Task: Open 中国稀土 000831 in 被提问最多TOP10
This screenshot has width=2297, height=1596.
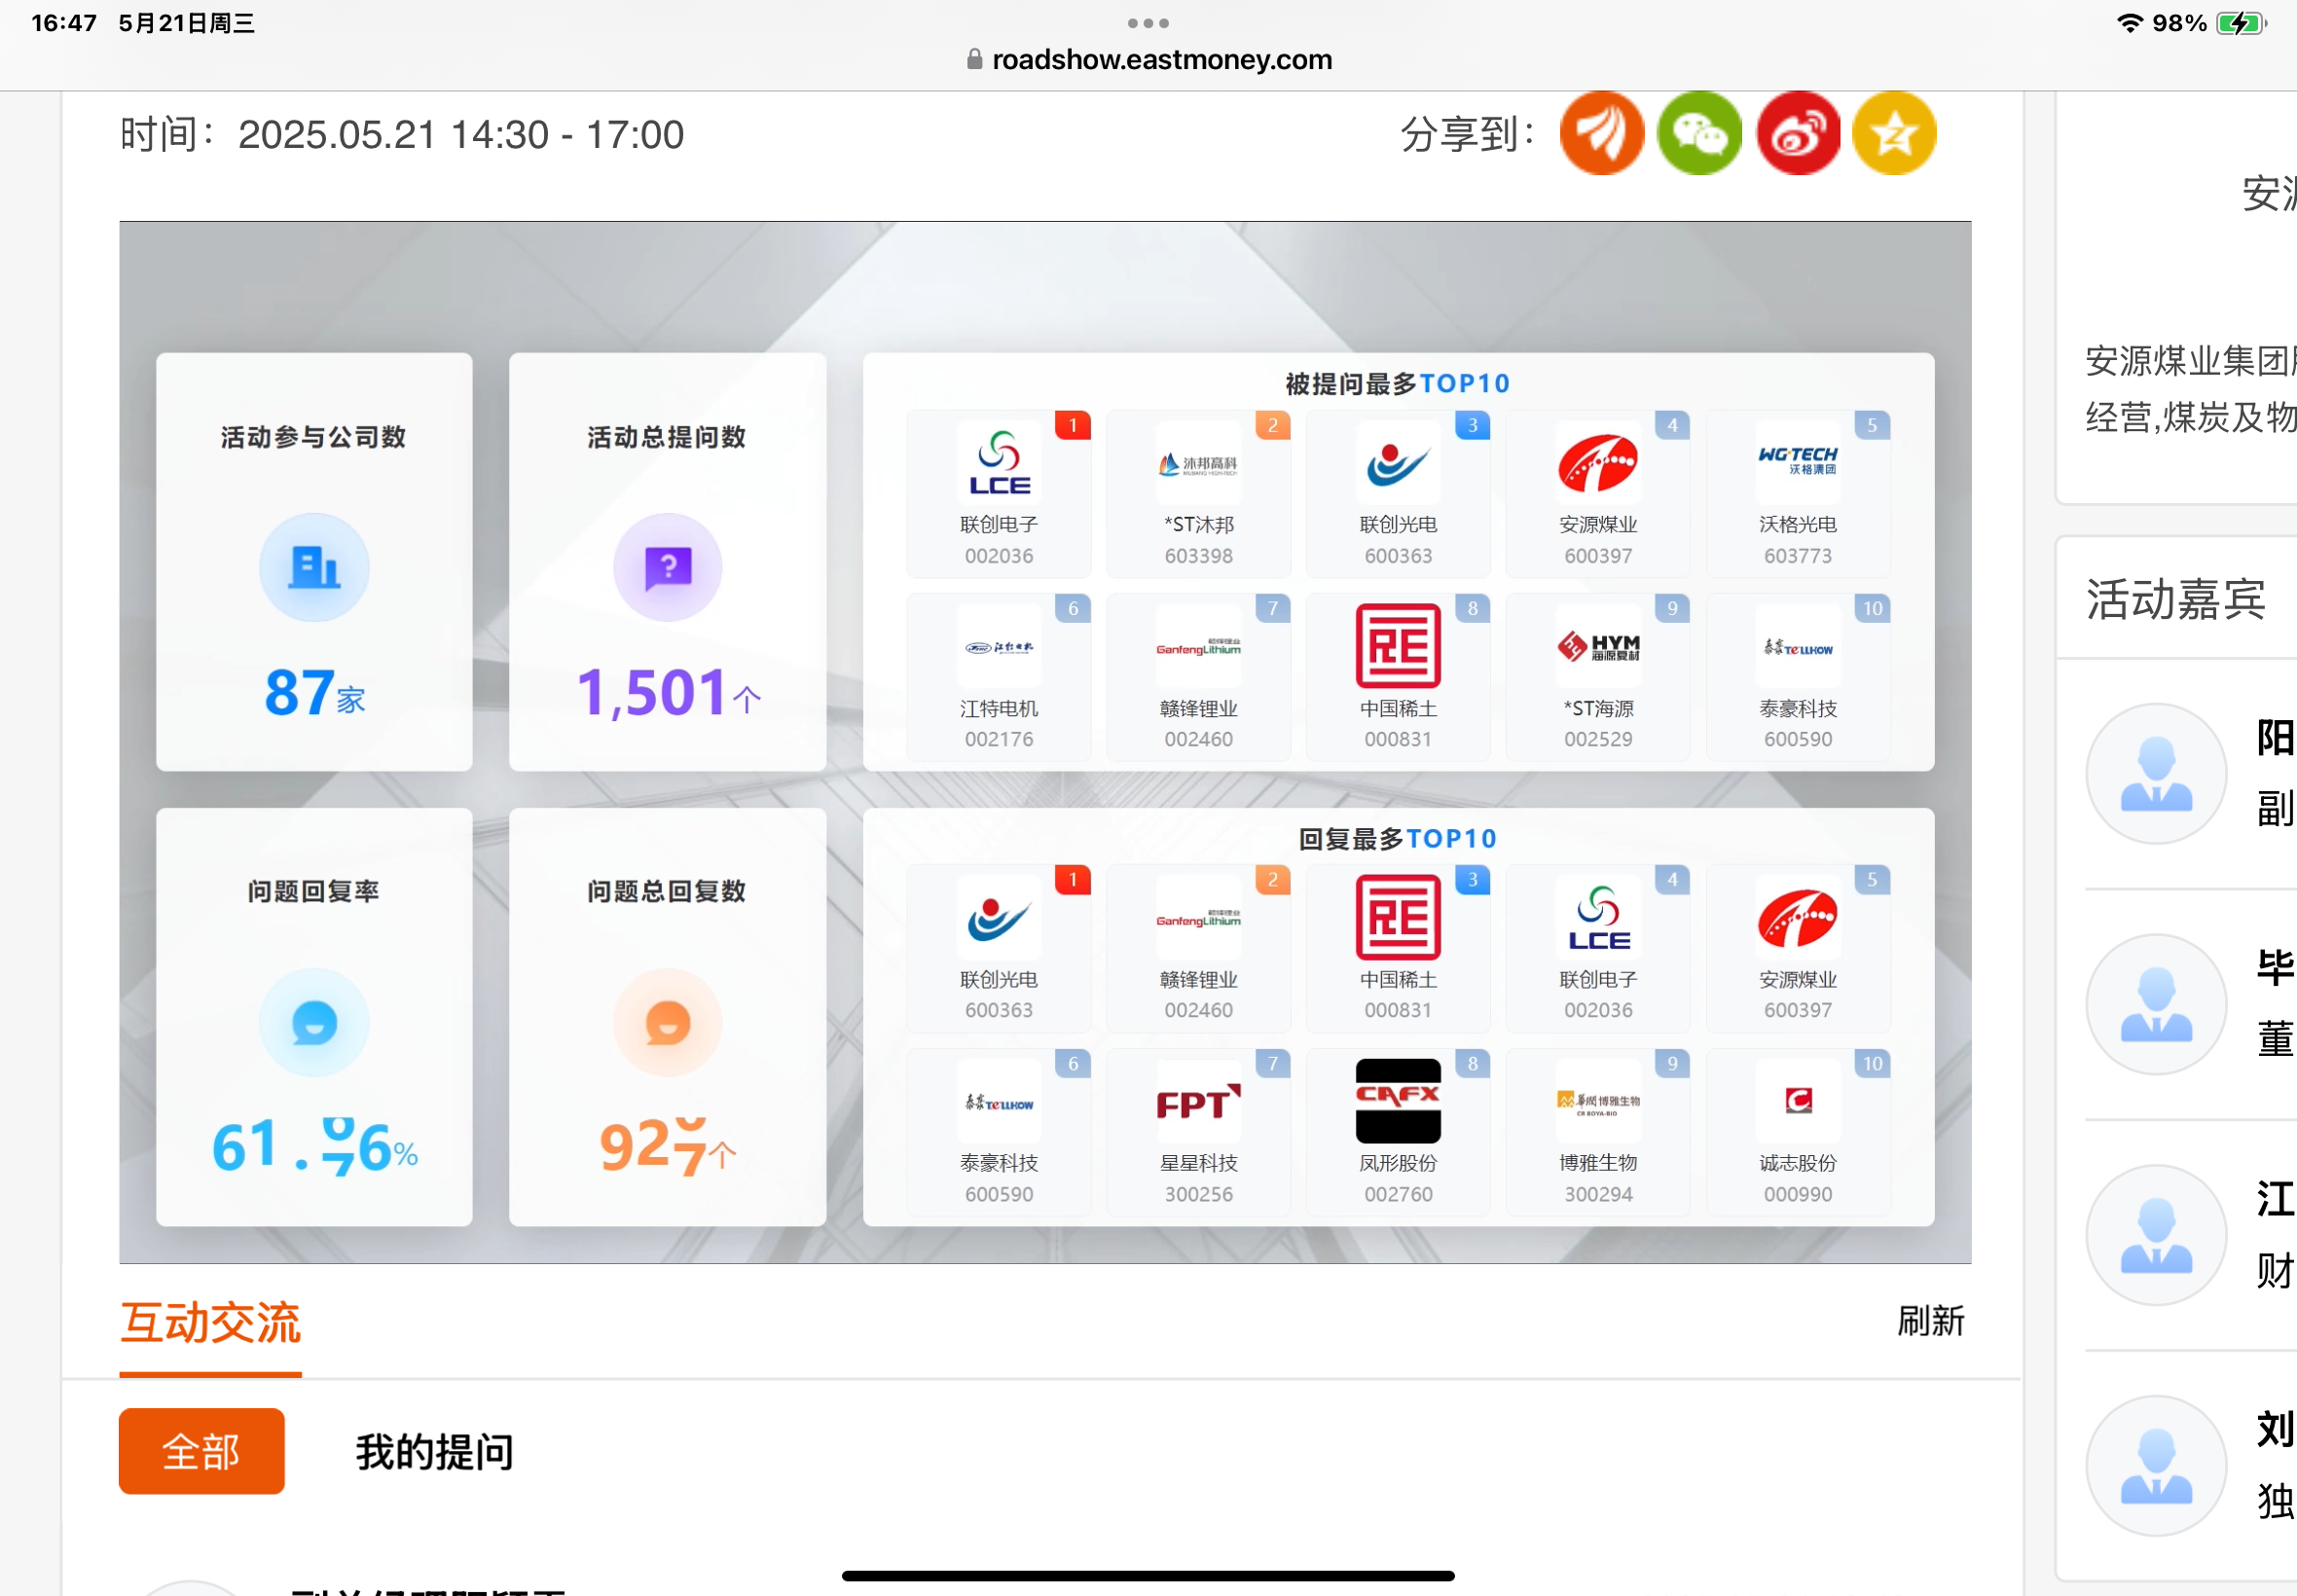Action: [1398, 677]
